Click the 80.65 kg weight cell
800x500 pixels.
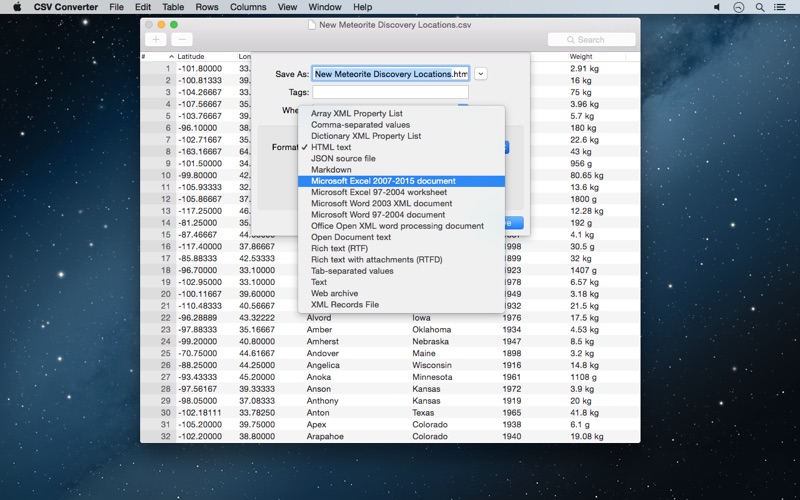coord(587,175)
